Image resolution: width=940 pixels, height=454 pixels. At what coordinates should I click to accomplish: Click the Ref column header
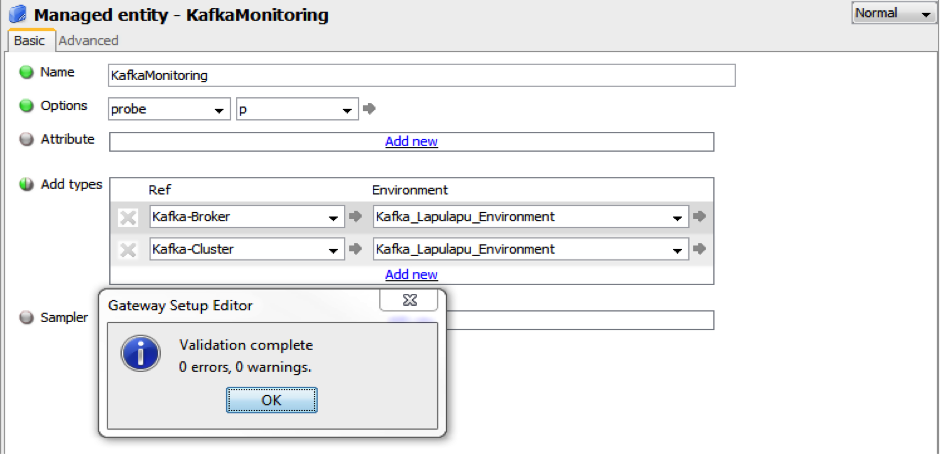(x=159, y=190)
